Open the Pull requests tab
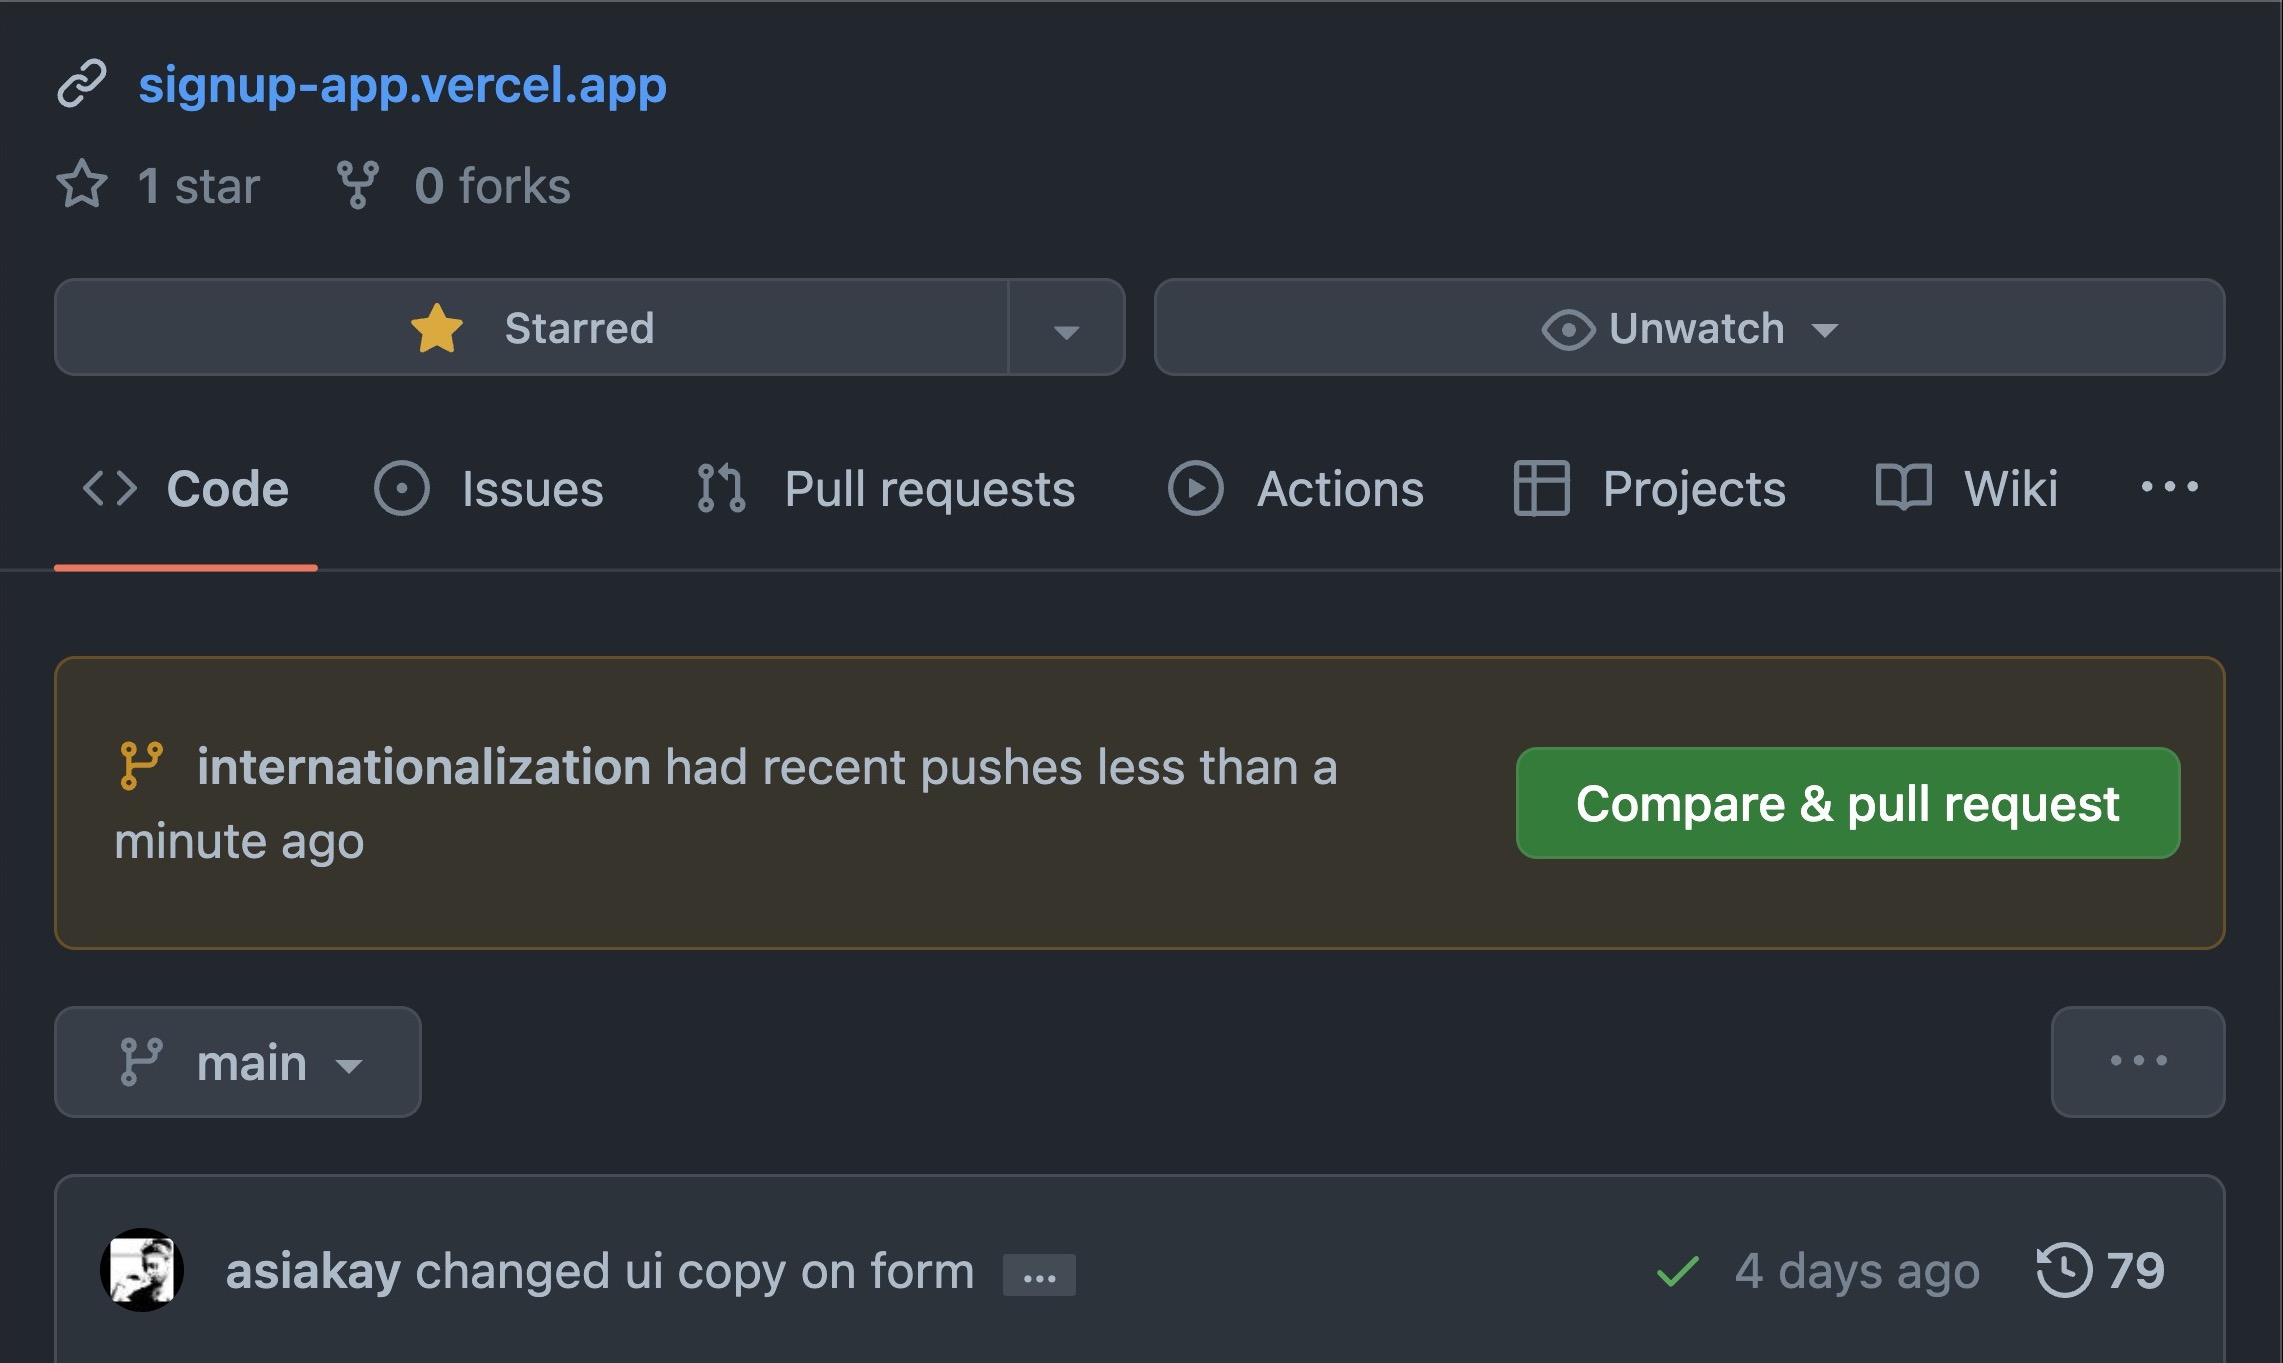Image resolution: width=2283 pixels, height=1363 pixels. pyautogui.click(x=886, y=489)
